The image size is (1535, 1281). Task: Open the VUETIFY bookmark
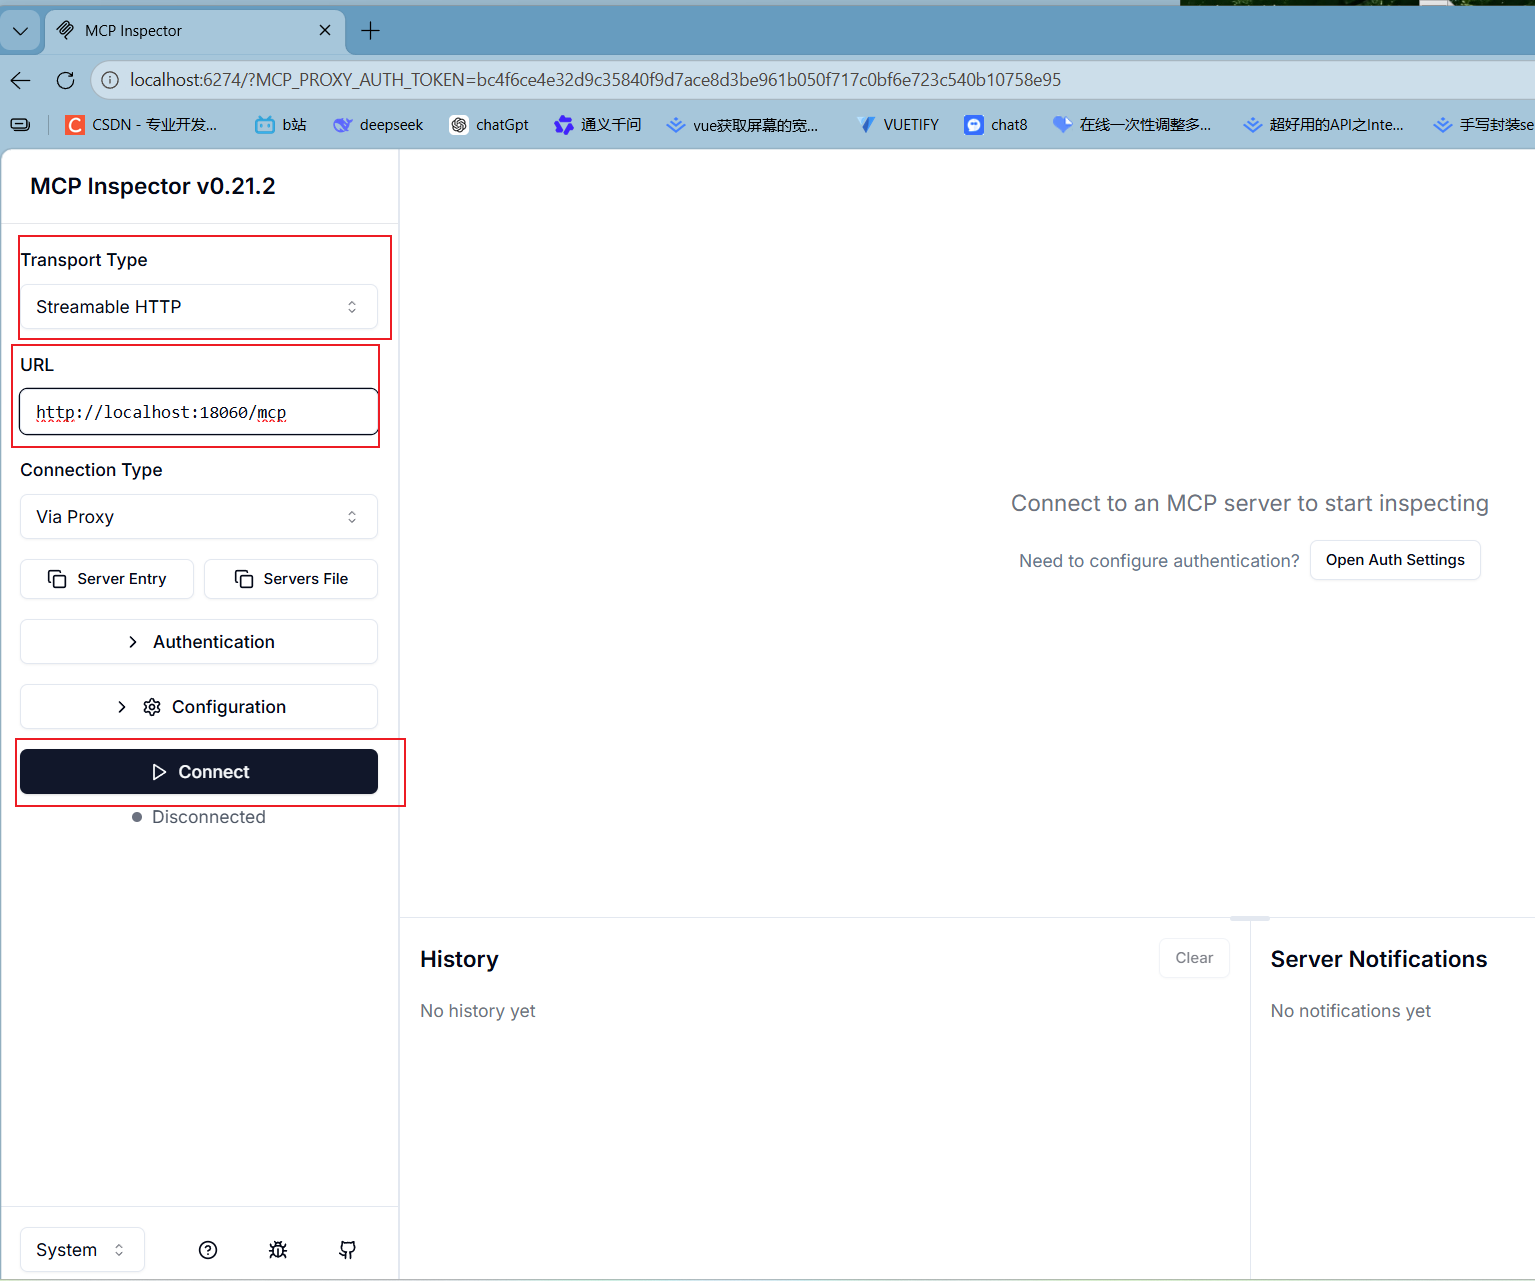click(898, 125)
